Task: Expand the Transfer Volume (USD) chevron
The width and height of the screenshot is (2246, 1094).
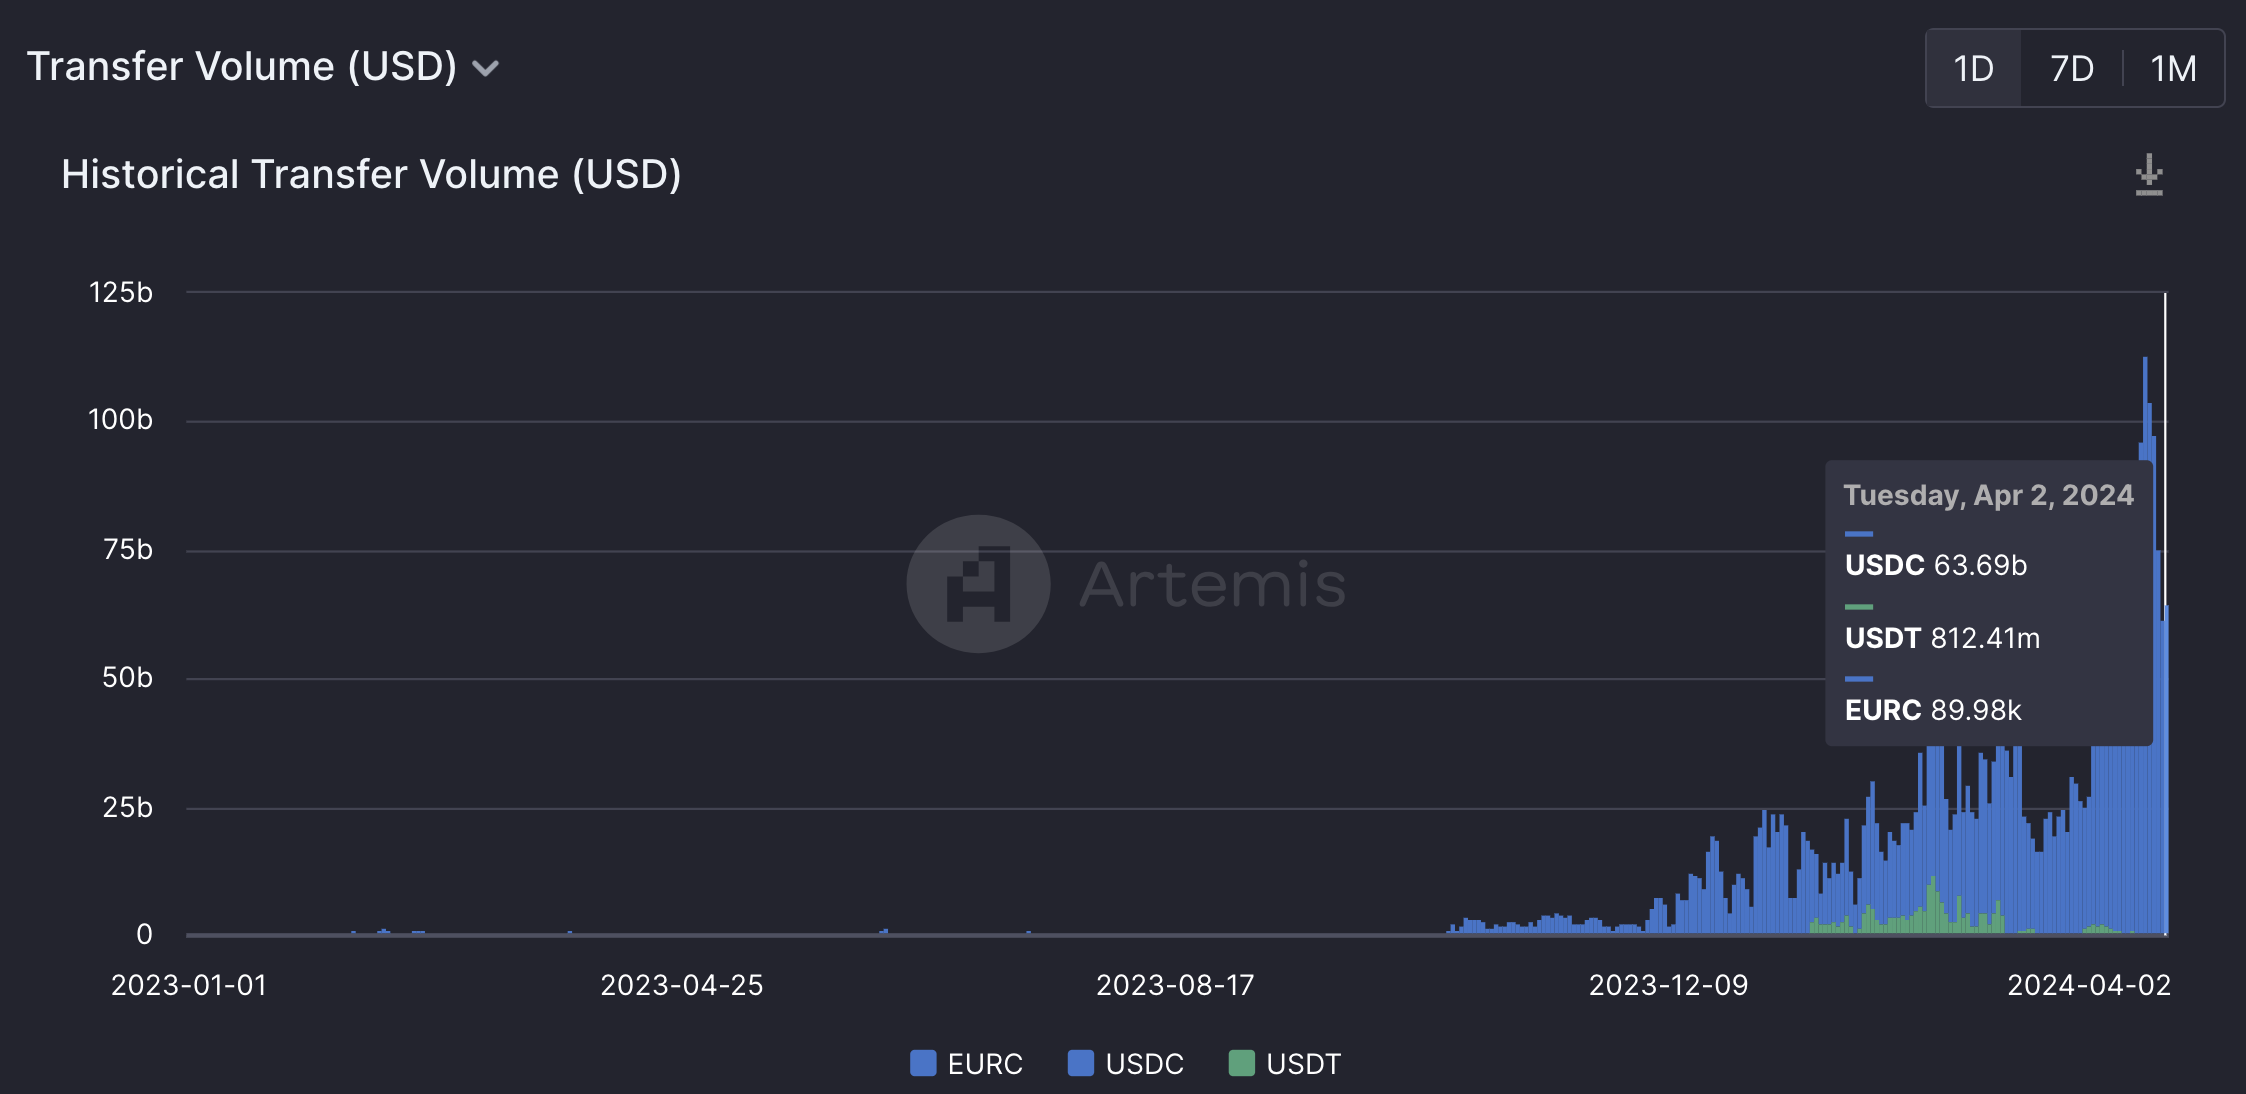Action: coord(485,69)
